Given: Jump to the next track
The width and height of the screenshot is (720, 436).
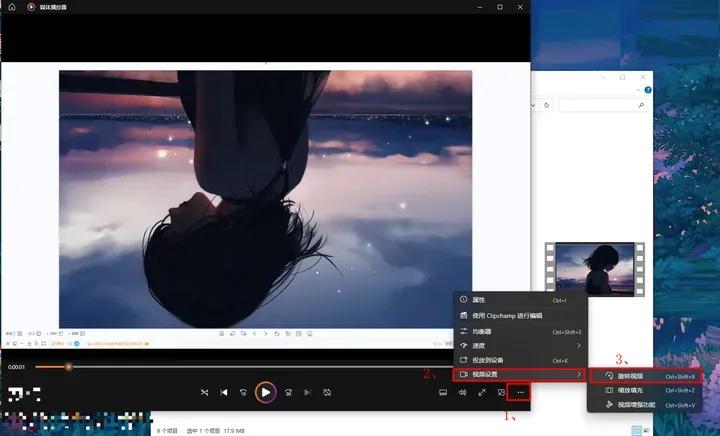Looking at the screenshot, I should (x=308, y=392).
